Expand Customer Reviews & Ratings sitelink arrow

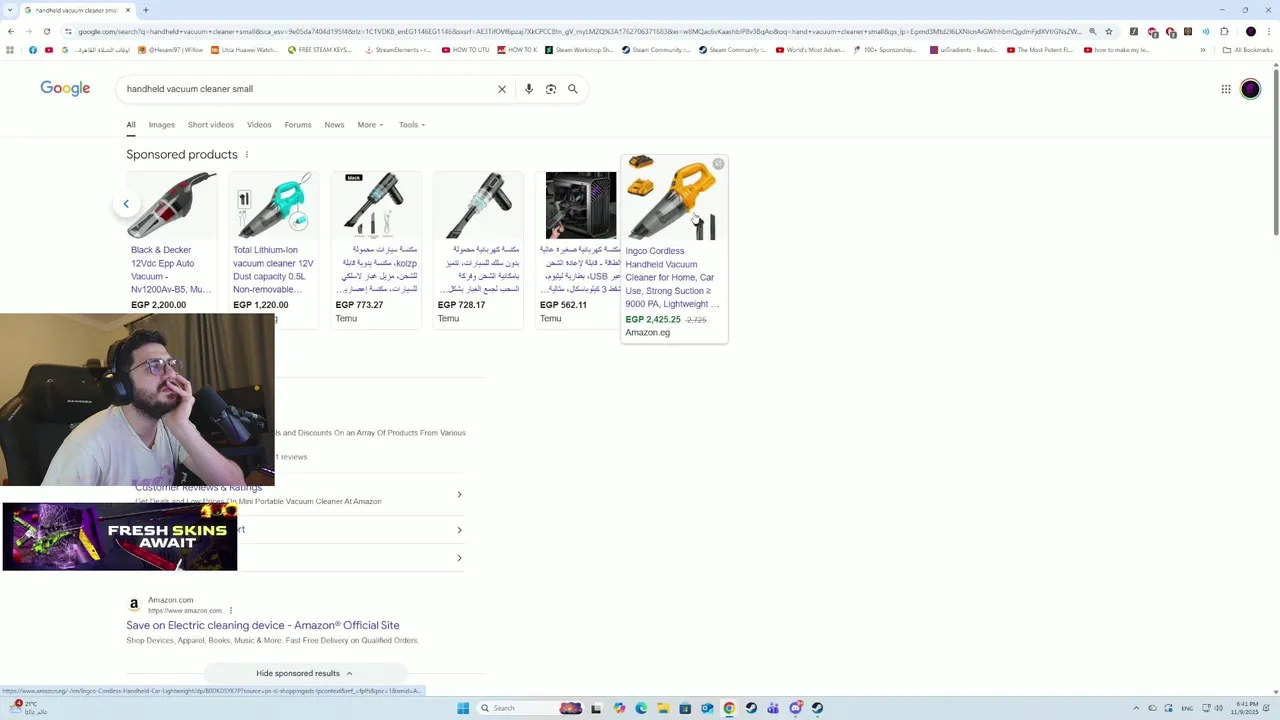(459, 495)
